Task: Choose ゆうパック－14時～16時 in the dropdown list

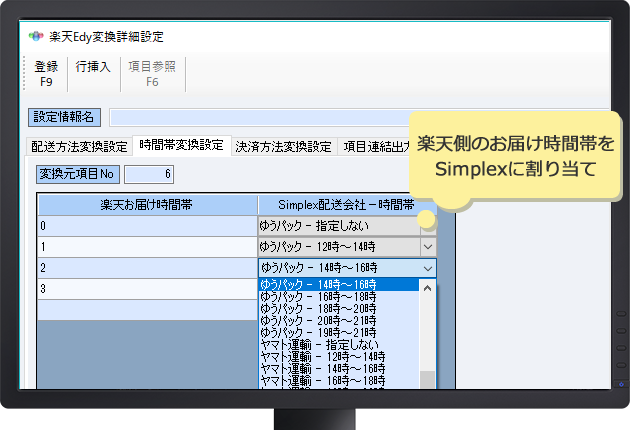Action: (339, 285)
